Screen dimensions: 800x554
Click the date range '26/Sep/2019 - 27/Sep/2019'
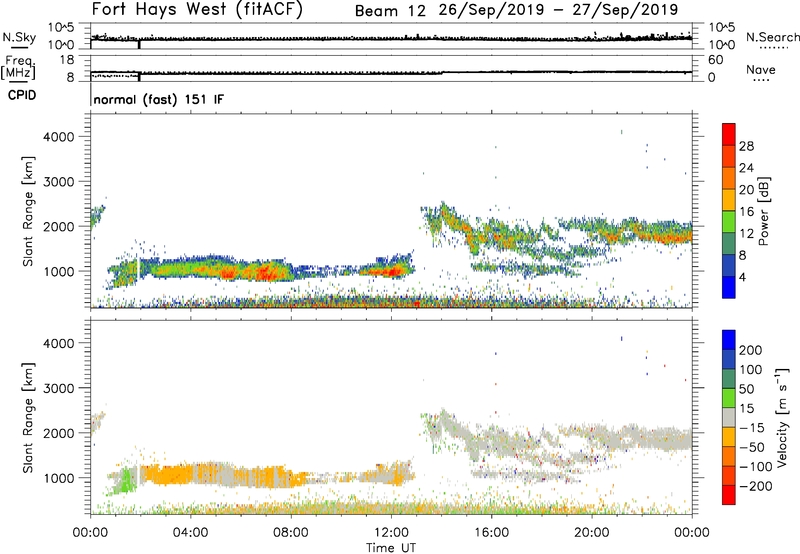coord(559,10)
